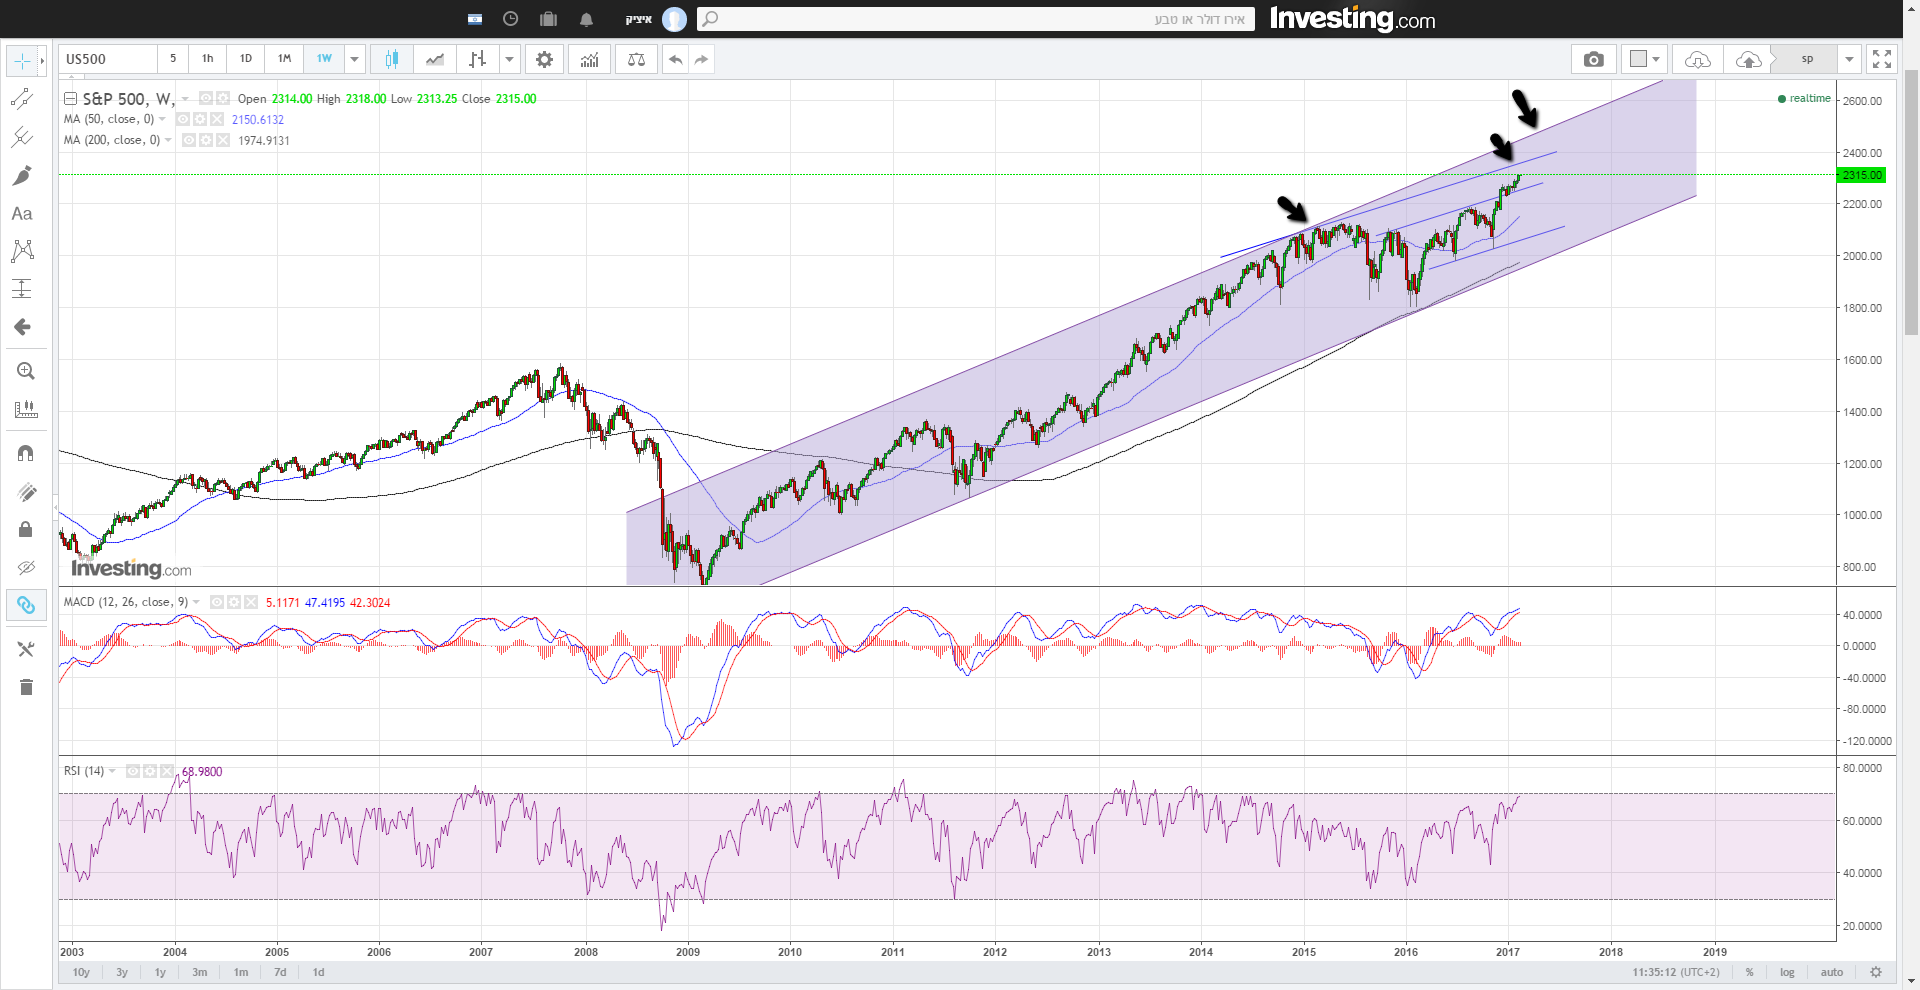Image resolution: width=1920 pixels, height=990 pixels.
Task: Open the portfolio briefcase icon
Action: [x=548, y=19]
